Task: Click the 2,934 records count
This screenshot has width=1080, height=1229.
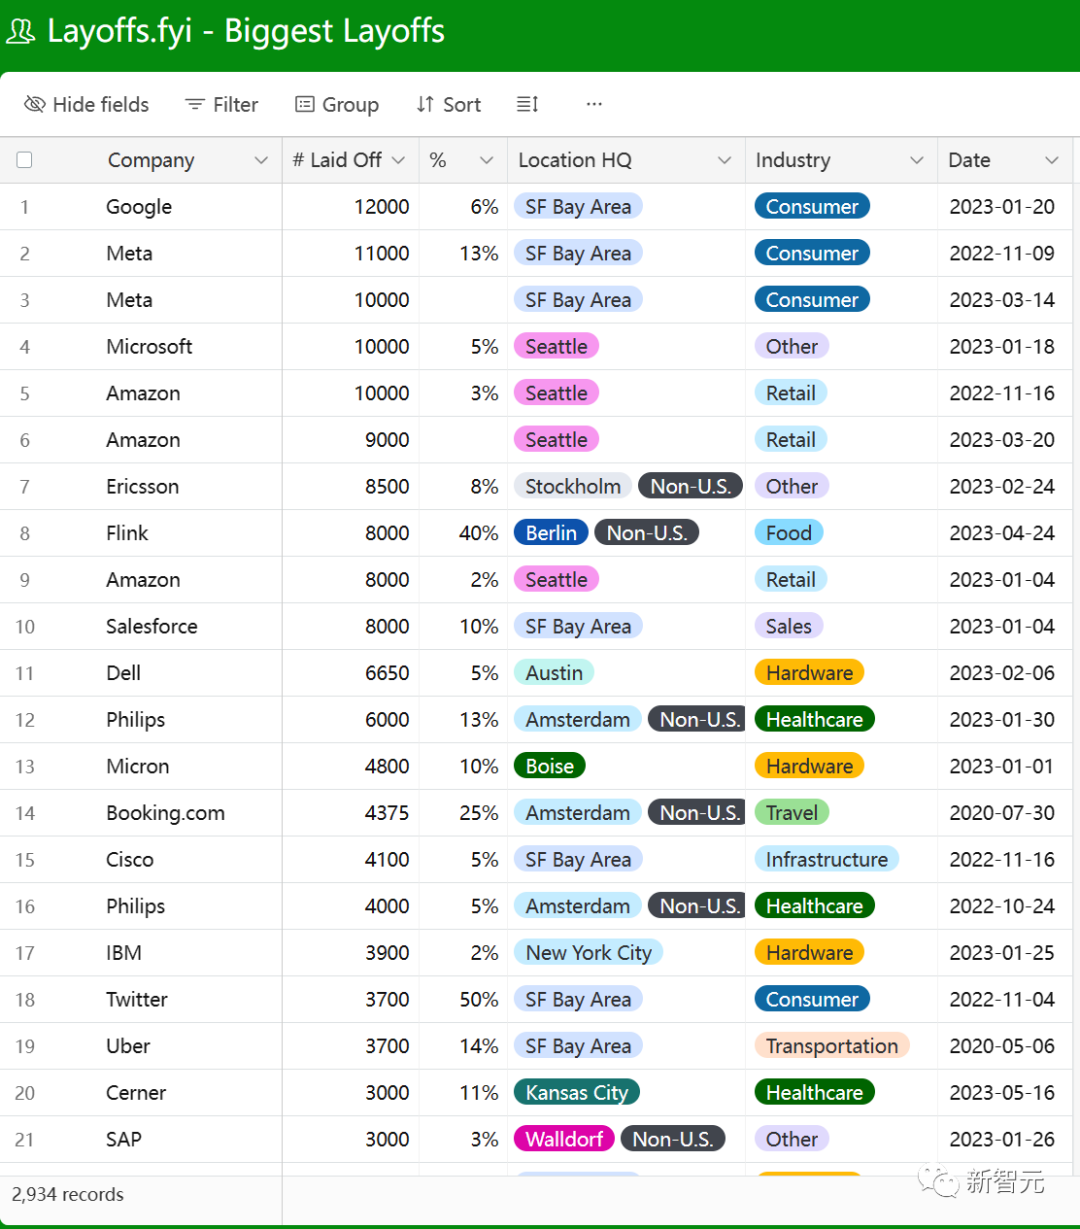Action: point(68,1194)
